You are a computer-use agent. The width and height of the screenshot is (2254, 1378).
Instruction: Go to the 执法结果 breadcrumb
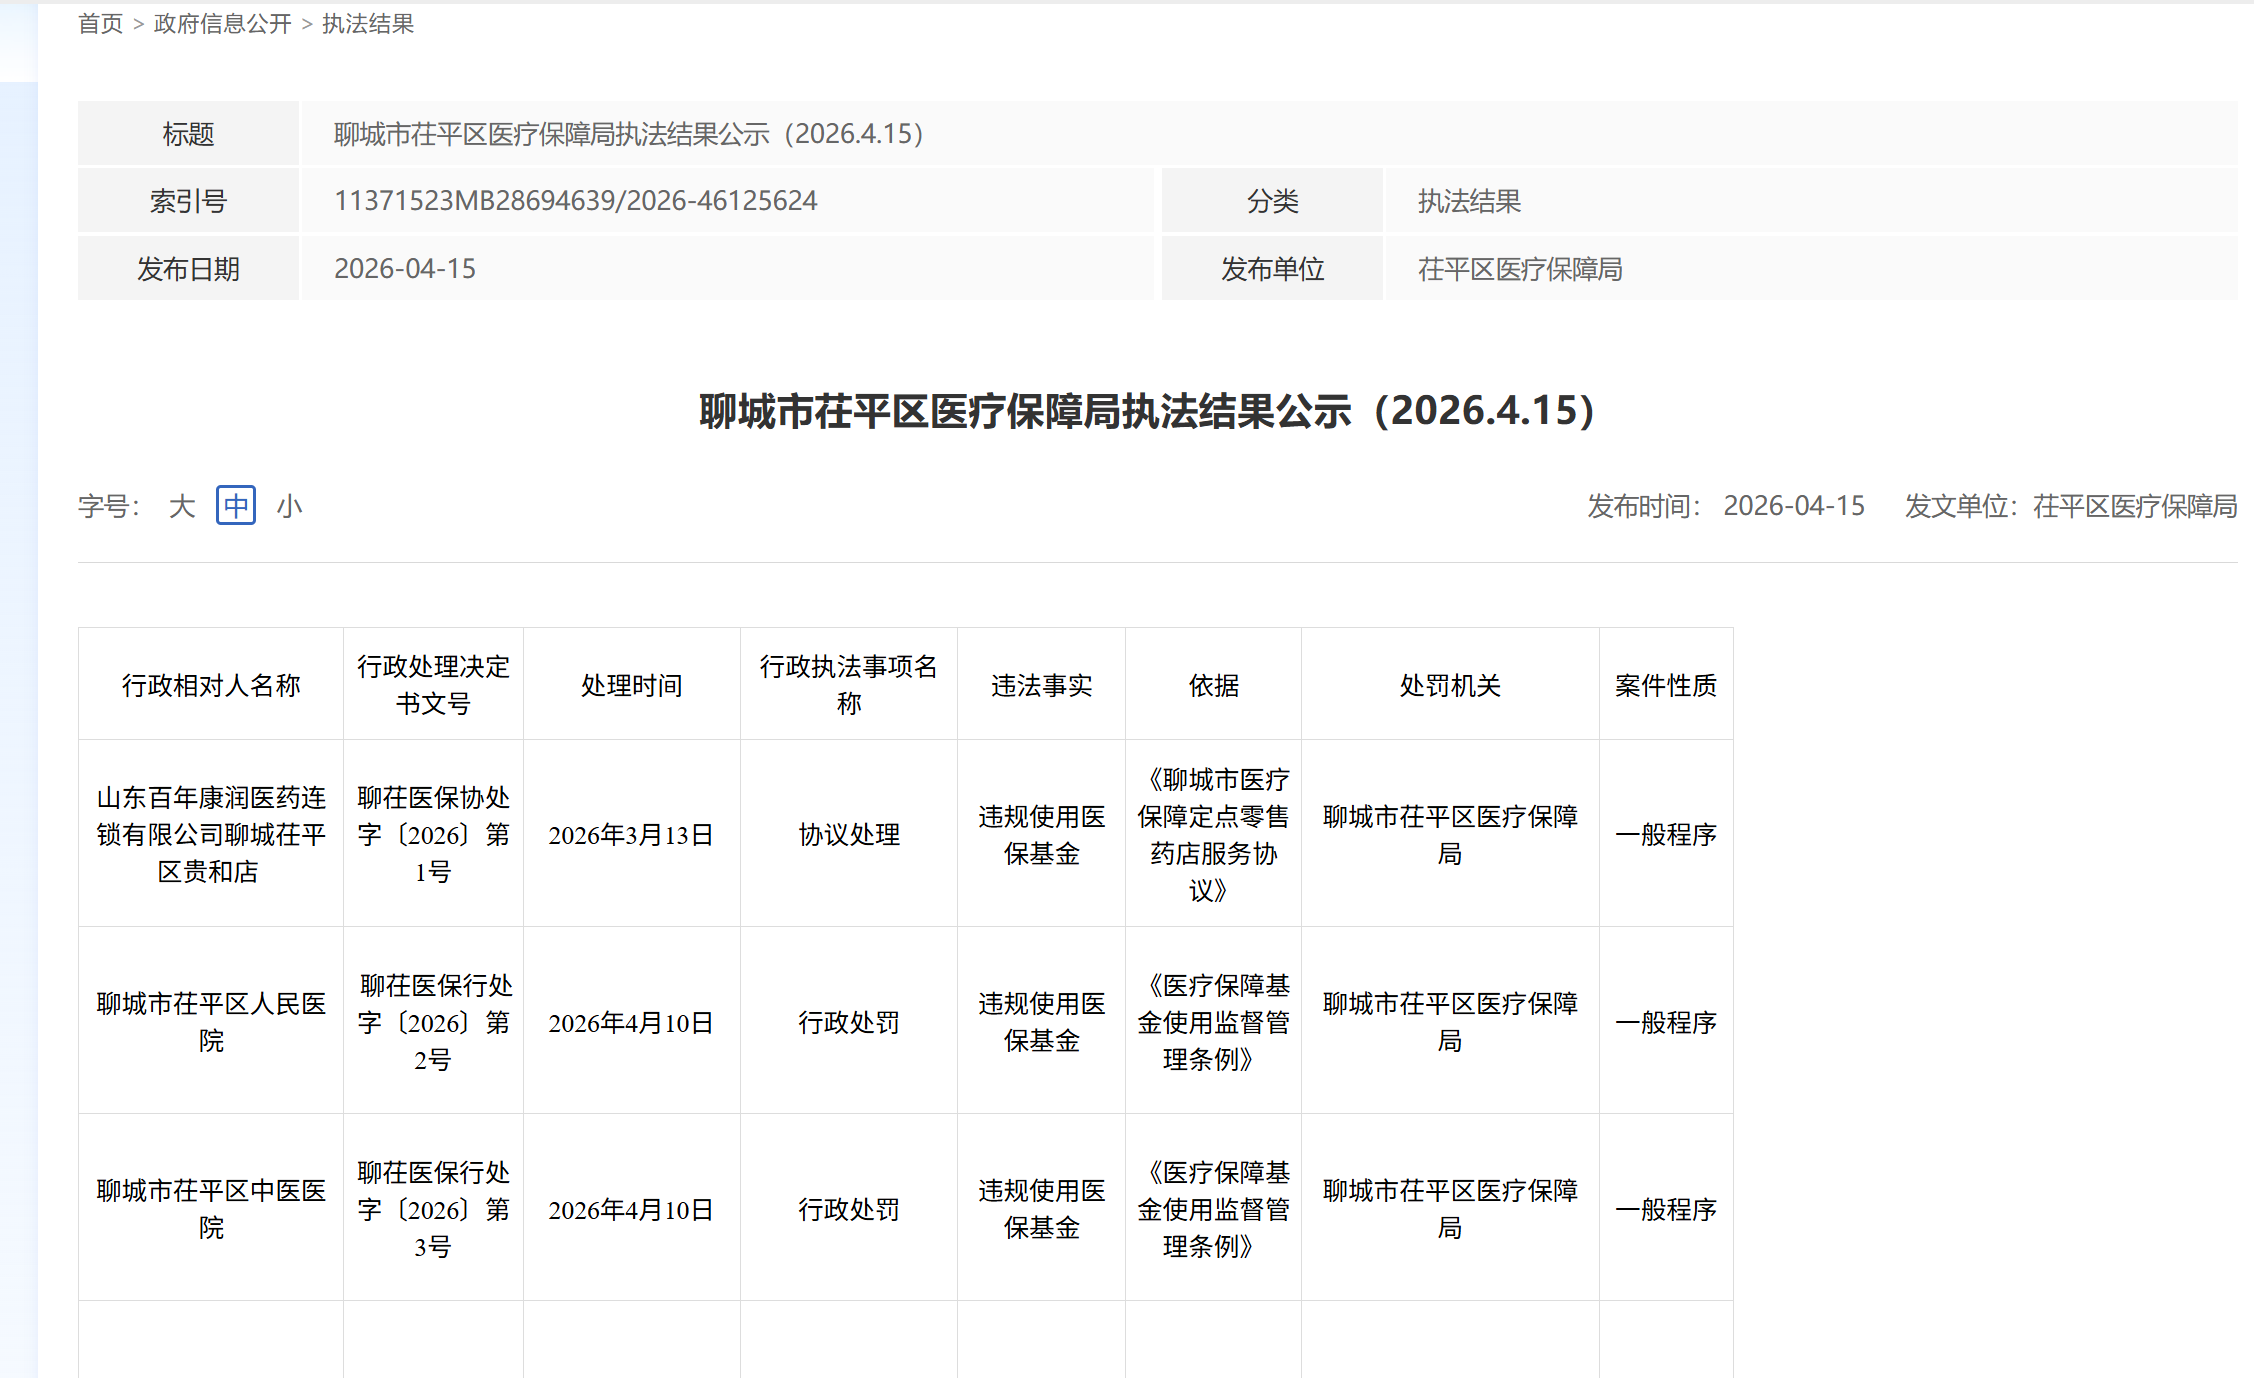367,23
